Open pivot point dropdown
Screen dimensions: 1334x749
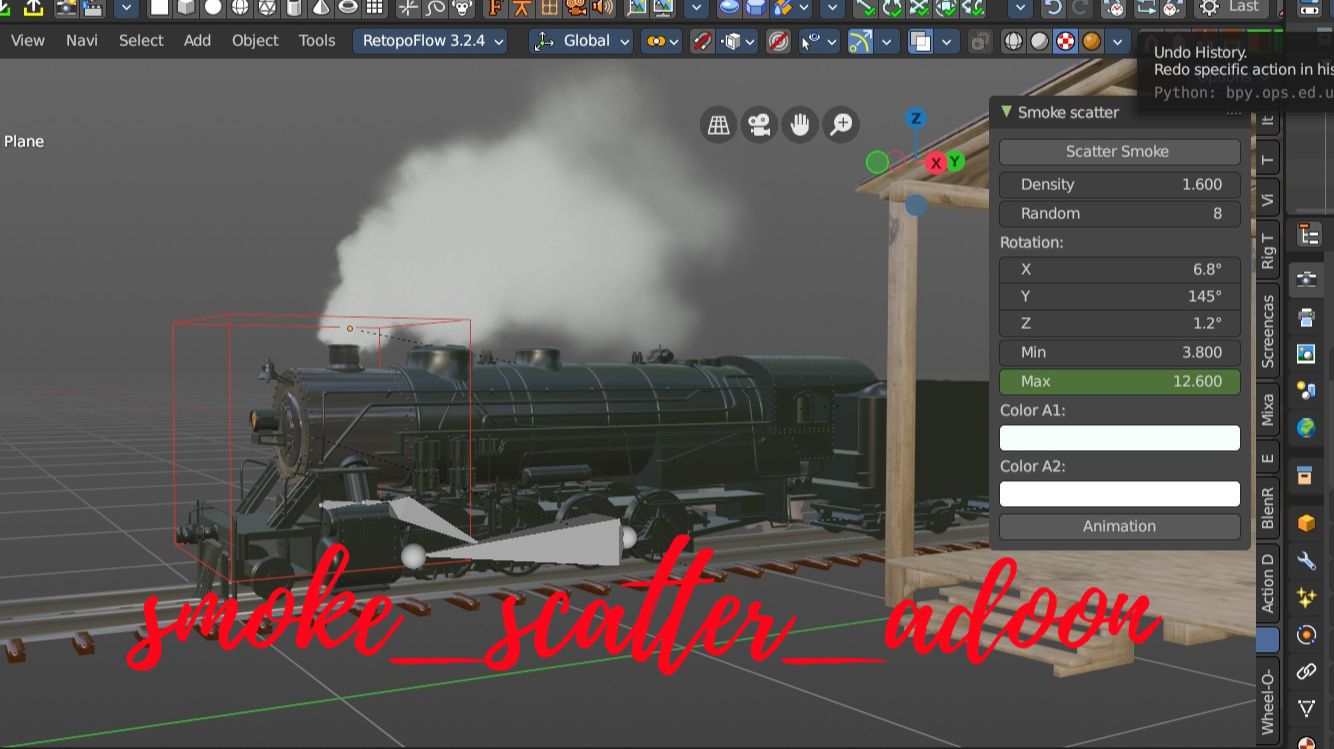pyautogui.click(x=662, y=42)
